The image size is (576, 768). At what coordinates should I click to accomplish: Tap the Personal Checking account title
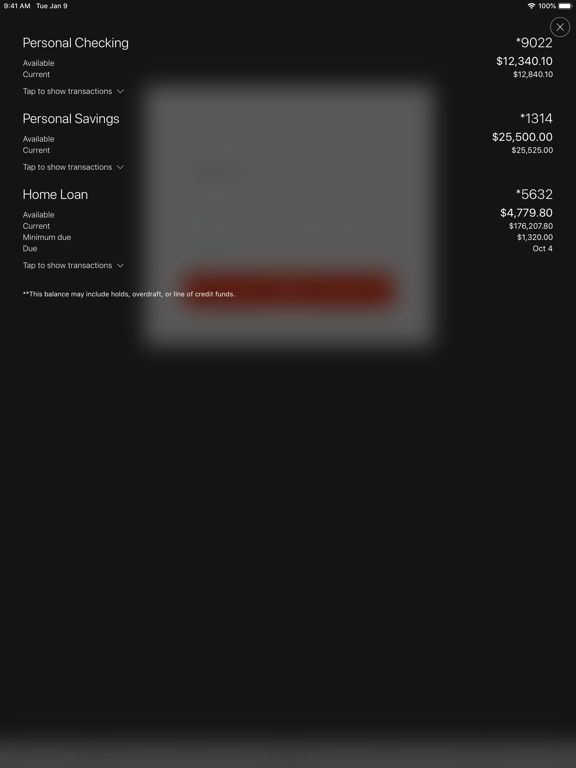pyautogui.click(x=75, y=43)
